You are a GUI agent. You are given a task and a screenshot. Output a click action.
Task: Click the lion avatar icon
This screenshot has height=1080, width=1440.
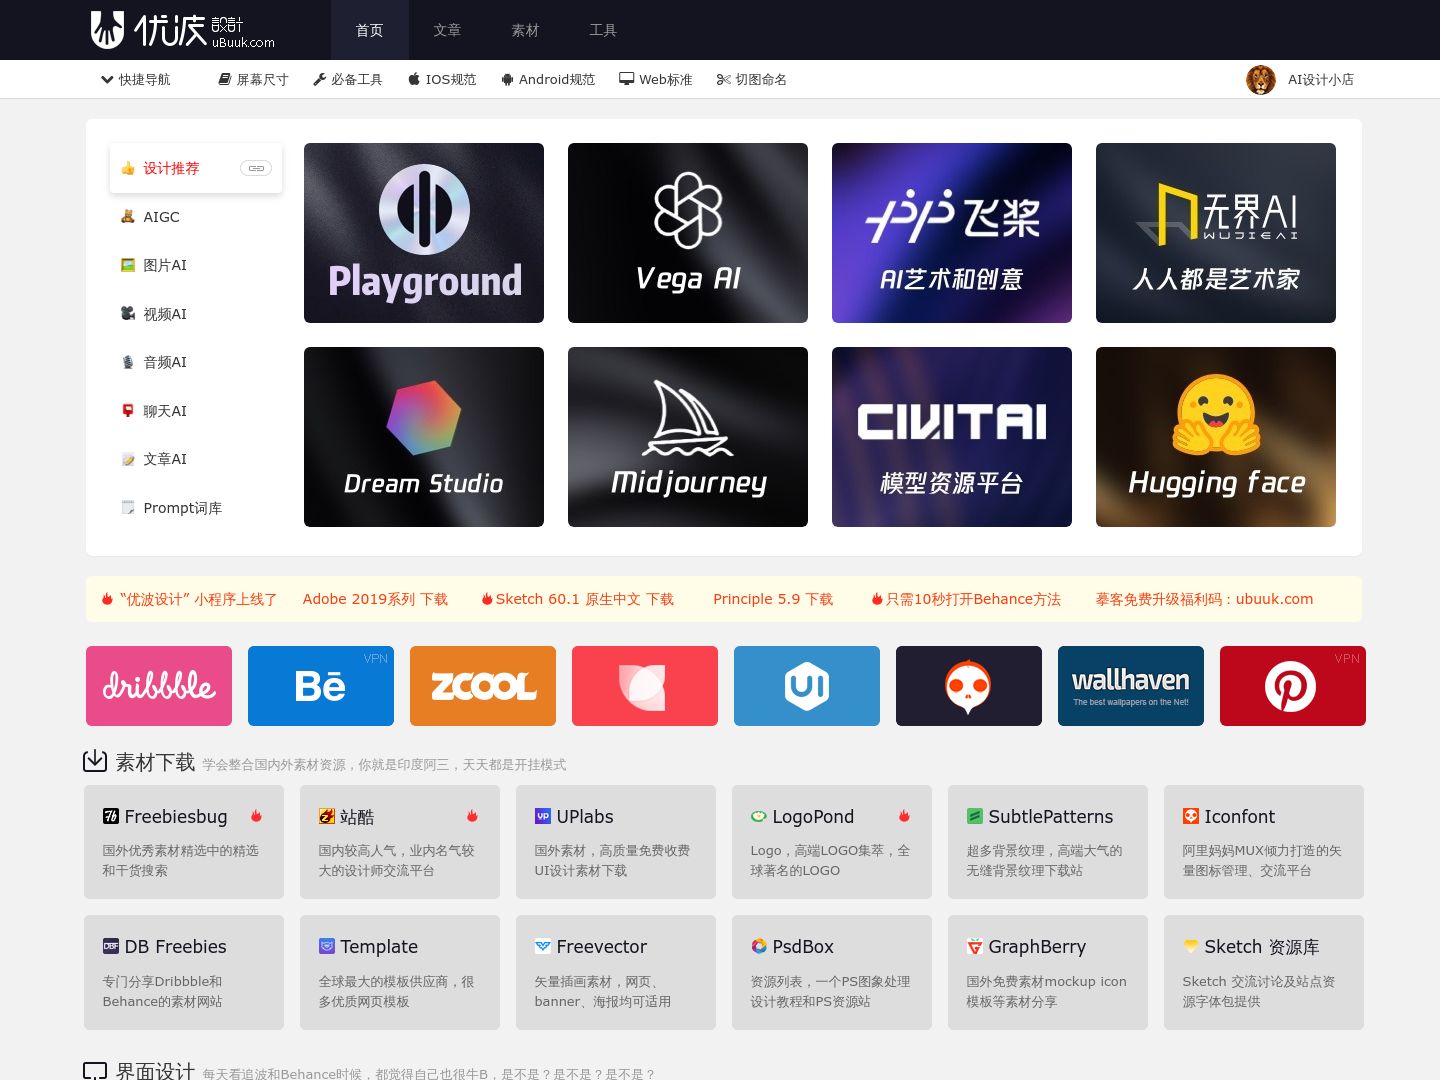coord(1261,79)
